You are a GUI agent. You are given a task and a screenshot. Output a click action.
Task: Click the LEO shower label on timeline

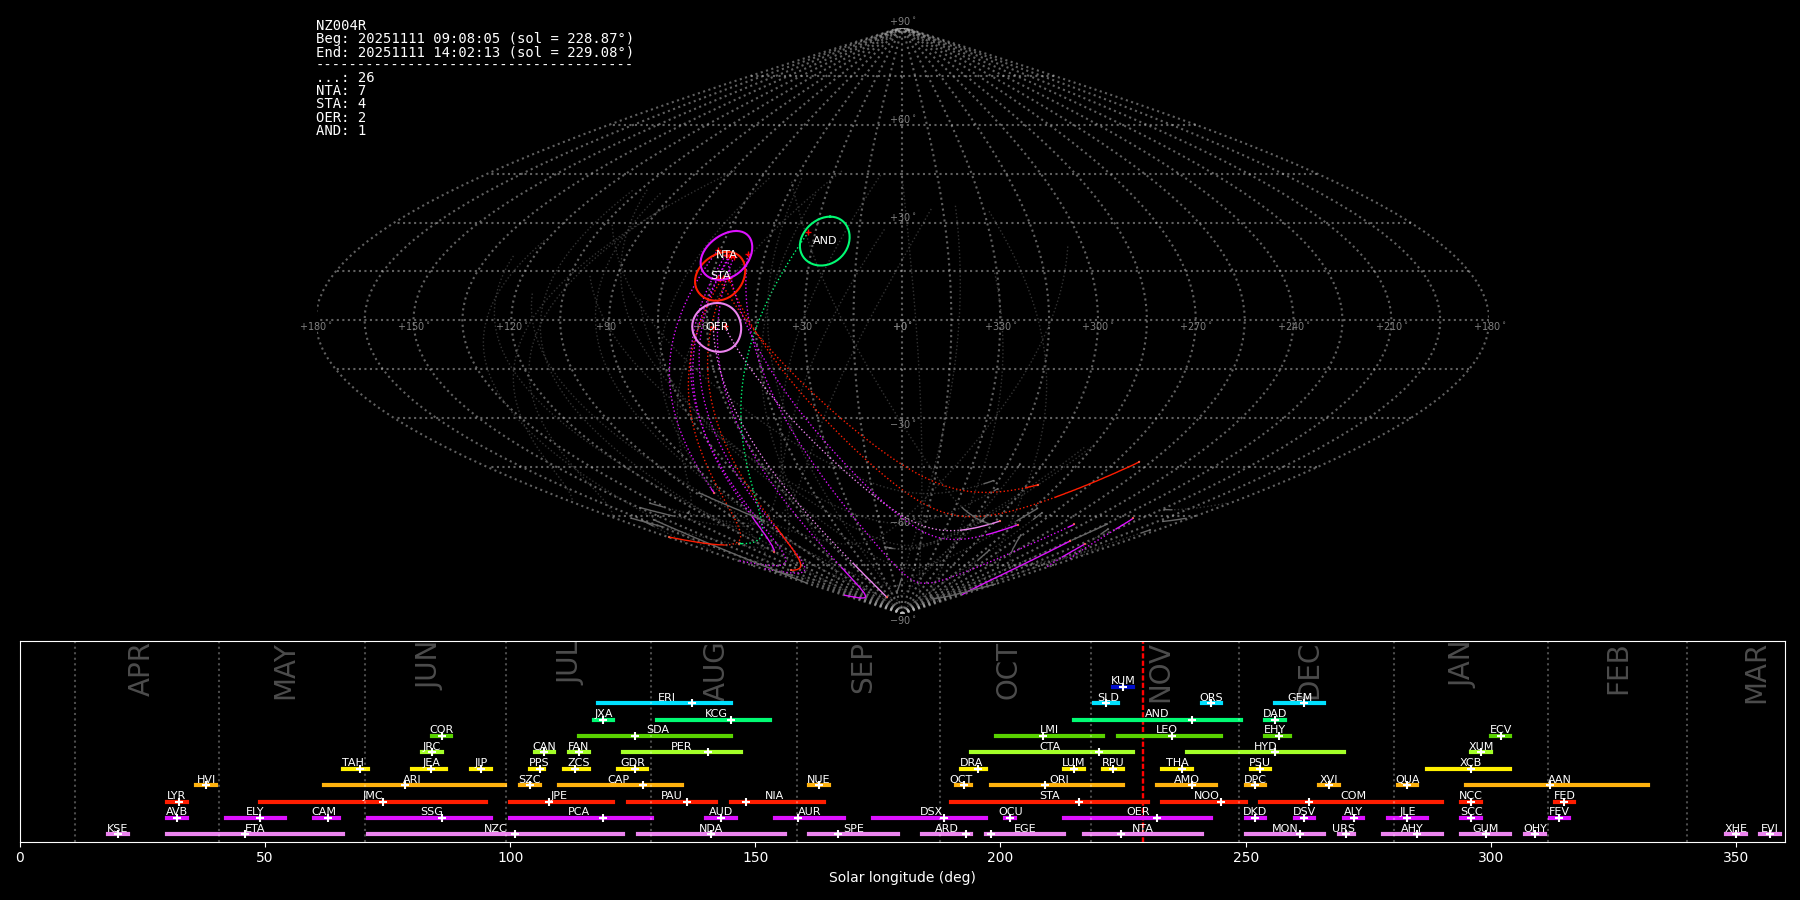pos(1166,730)
